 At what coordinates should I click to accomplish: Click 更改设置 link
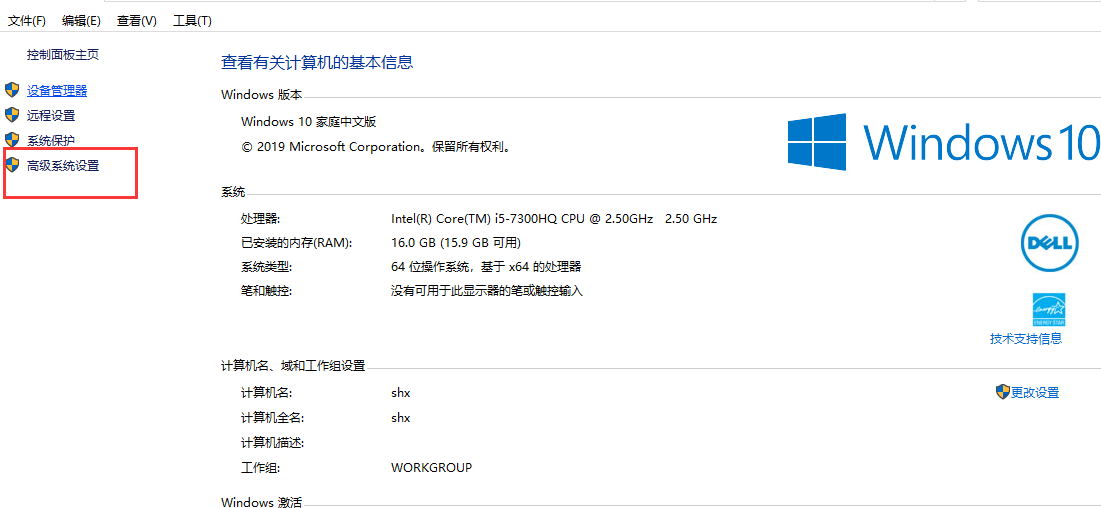[x=1034, y=393]
